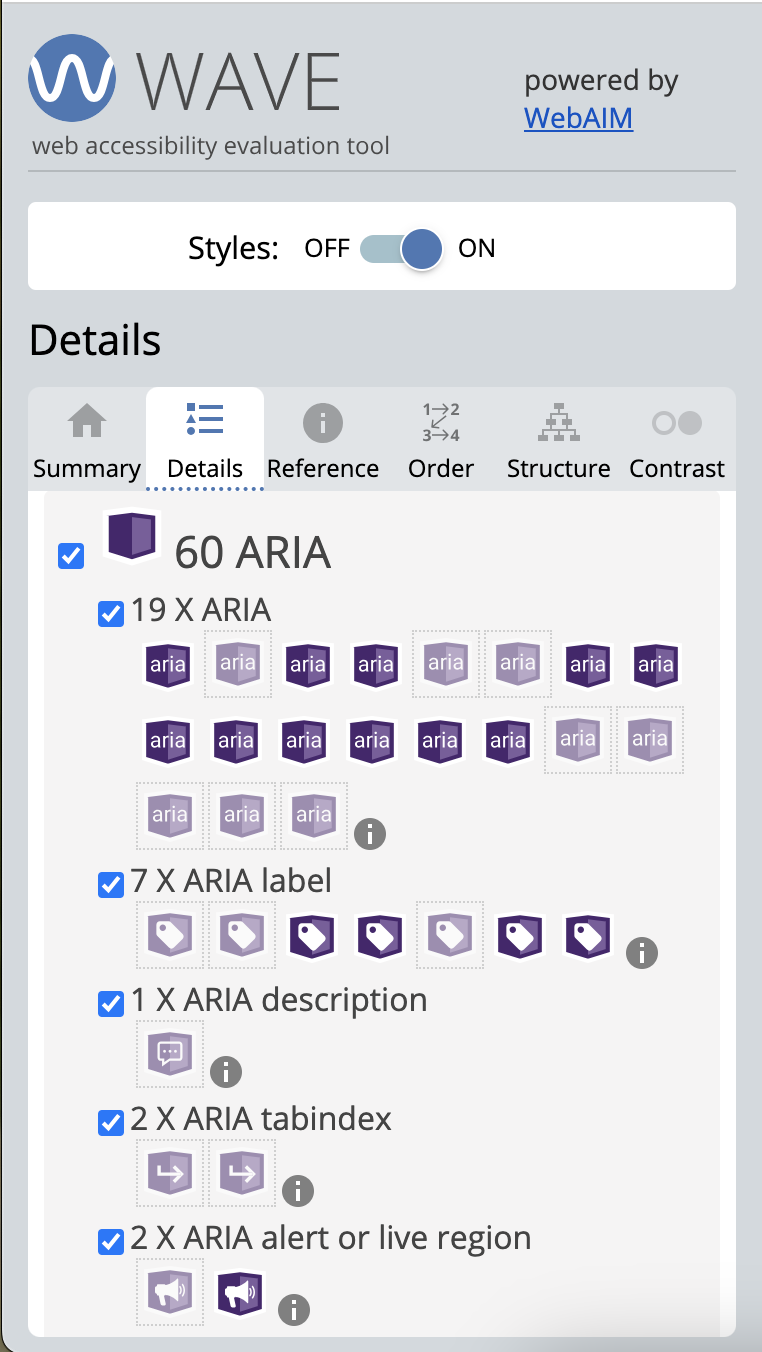Viewport: 762px width, 1352px height.
Task: Disable the 2 X ARIA alert checkbox
Action: point(110,1241)
